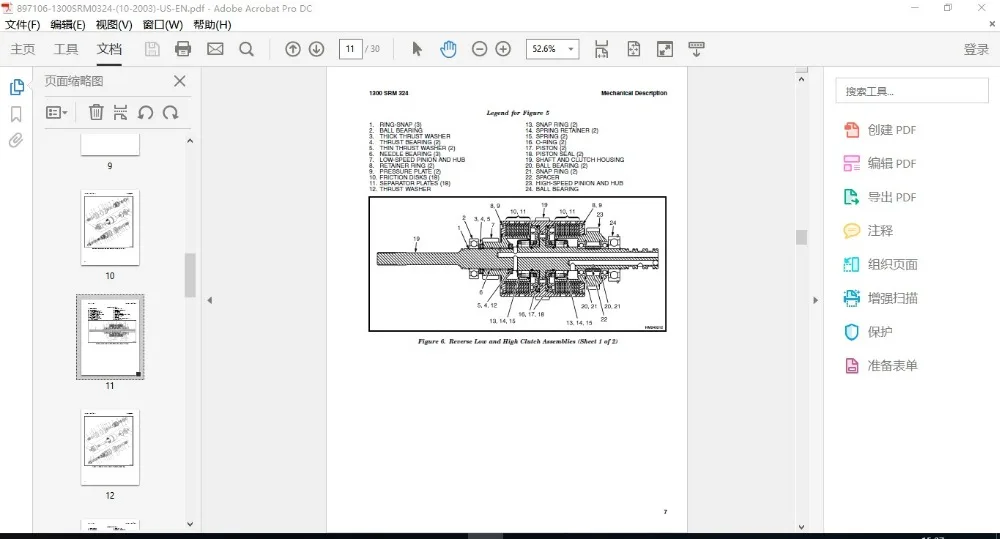Click thumbnails panel scroll up arrow
The height and width of the screenshot is (539, 1000).
tap(189, 141)
